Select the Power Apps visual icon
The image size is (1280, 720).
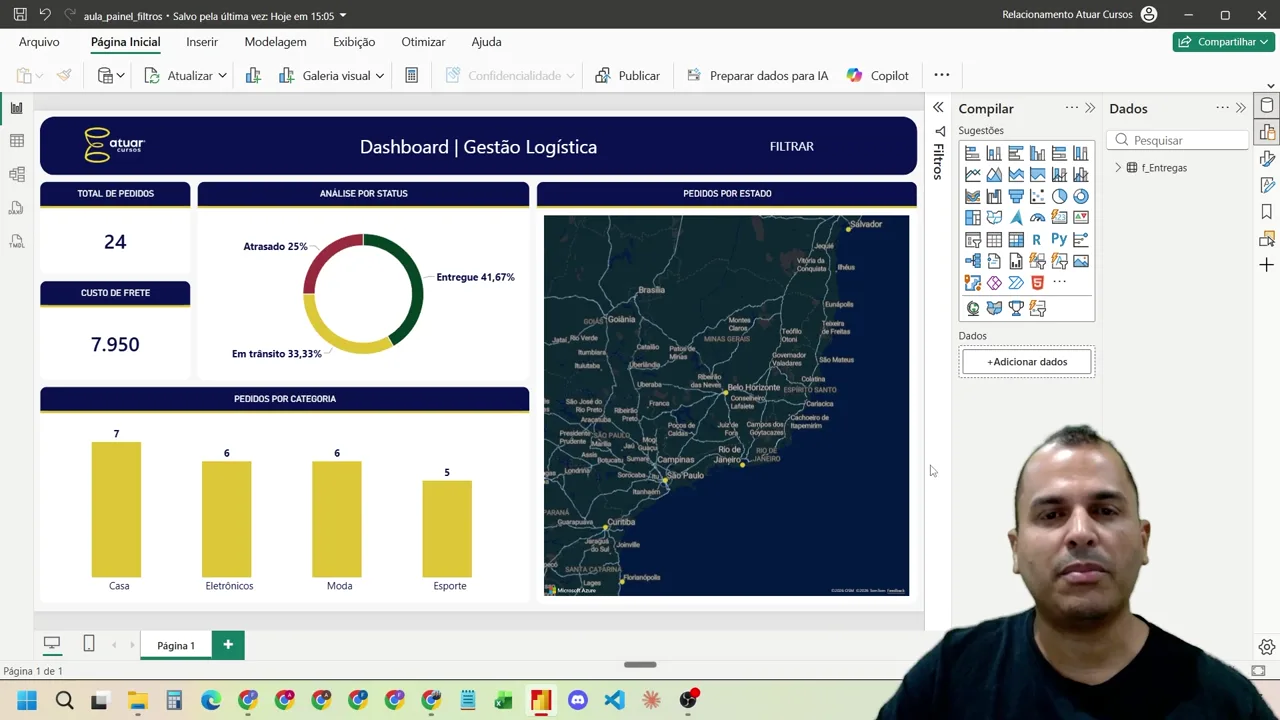994,283
